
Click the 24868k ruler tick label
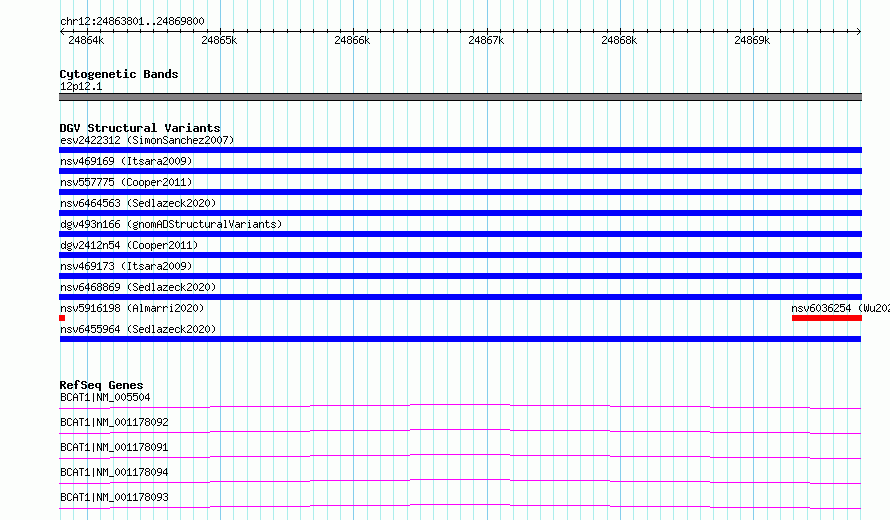point(619,40)
